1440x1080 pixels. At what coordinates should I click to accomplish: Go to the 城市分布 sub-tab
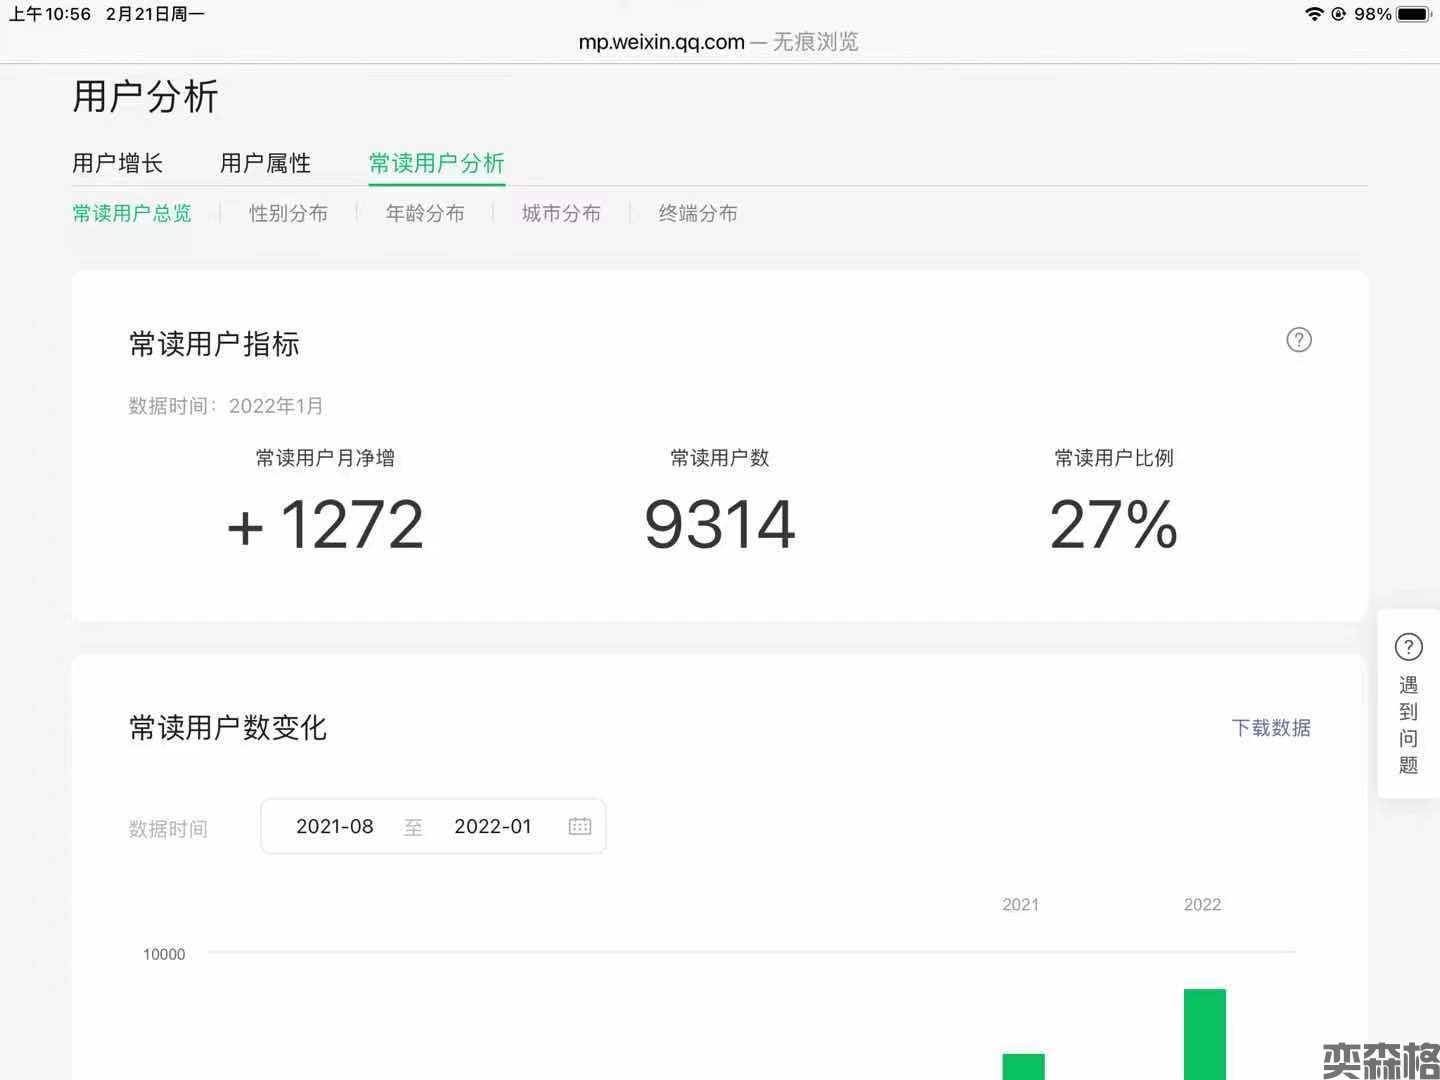(561, 213)
